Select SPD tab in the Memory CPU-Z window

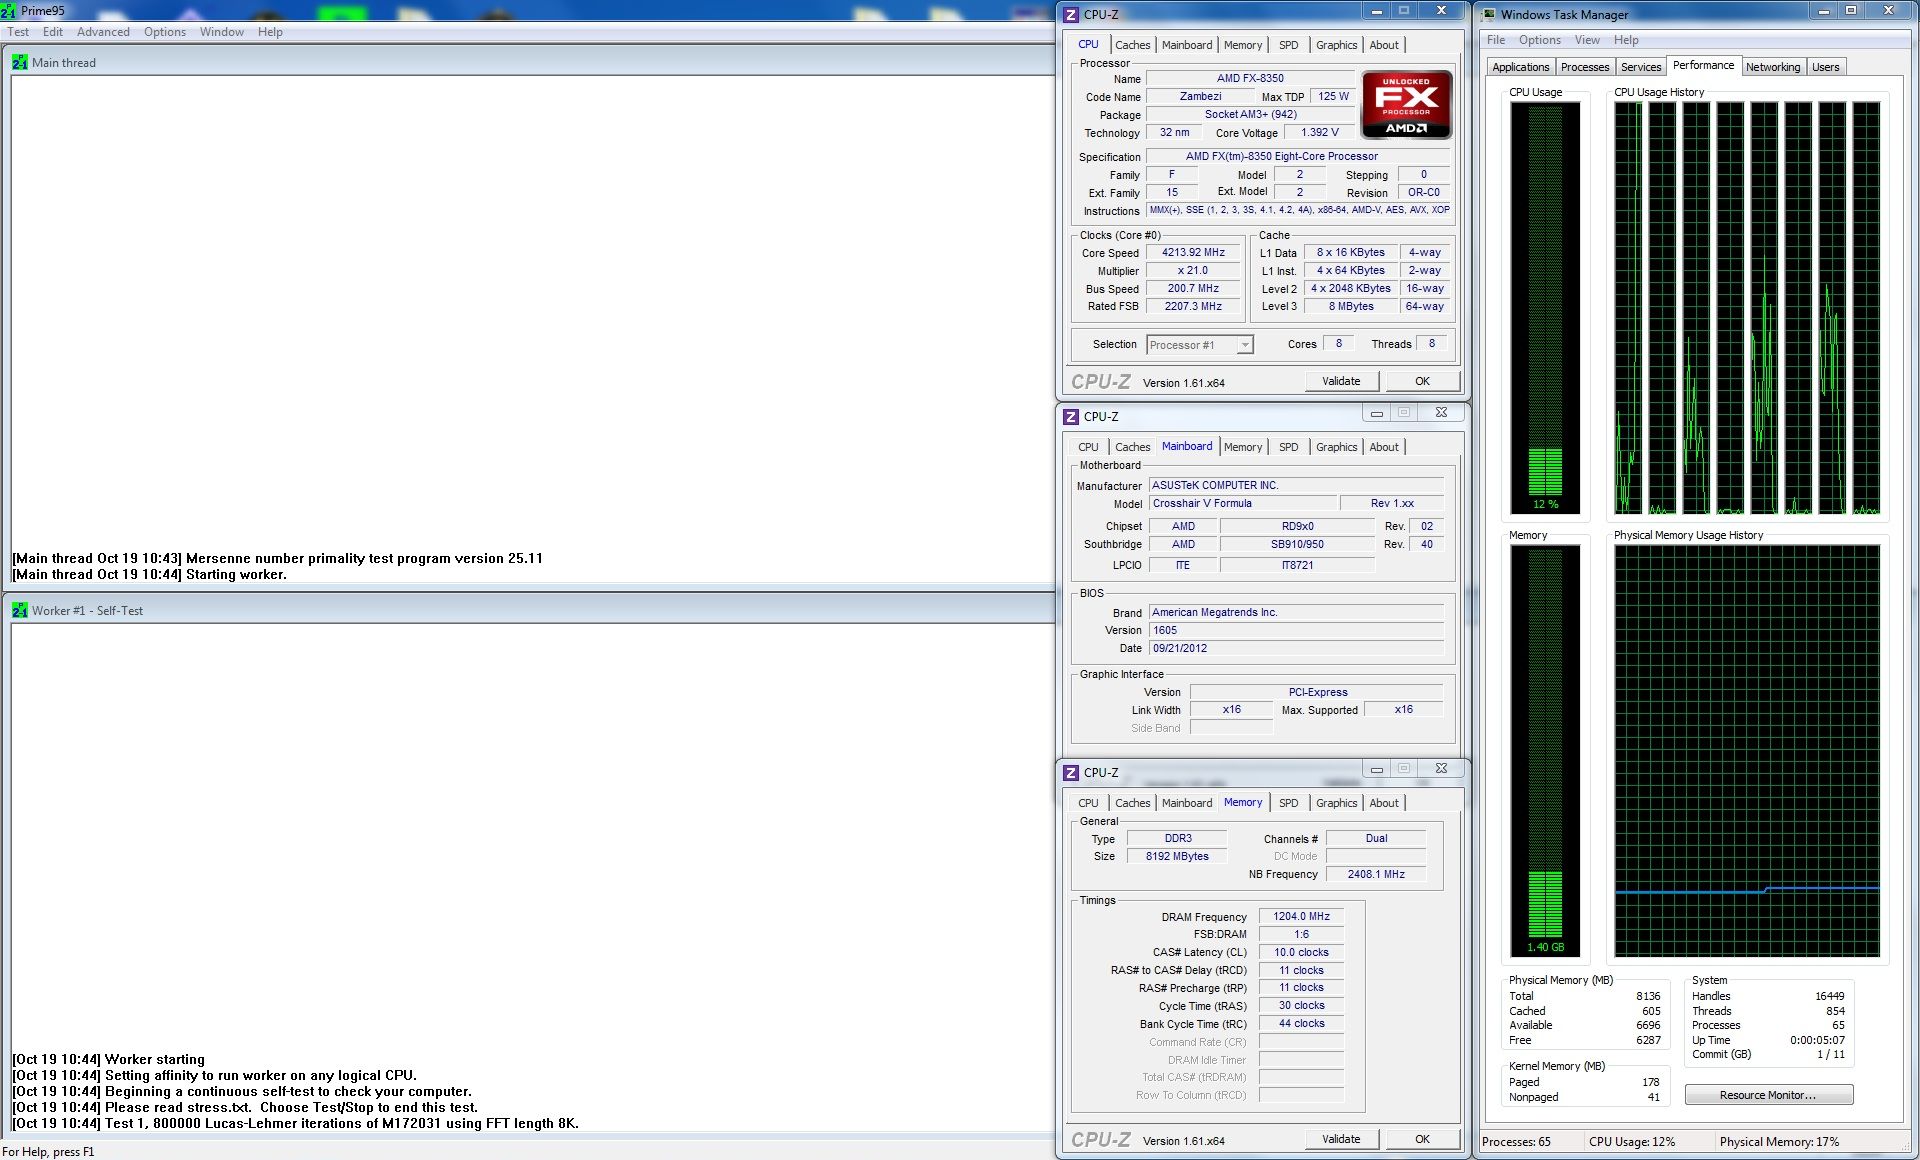tap(1288, 803)
